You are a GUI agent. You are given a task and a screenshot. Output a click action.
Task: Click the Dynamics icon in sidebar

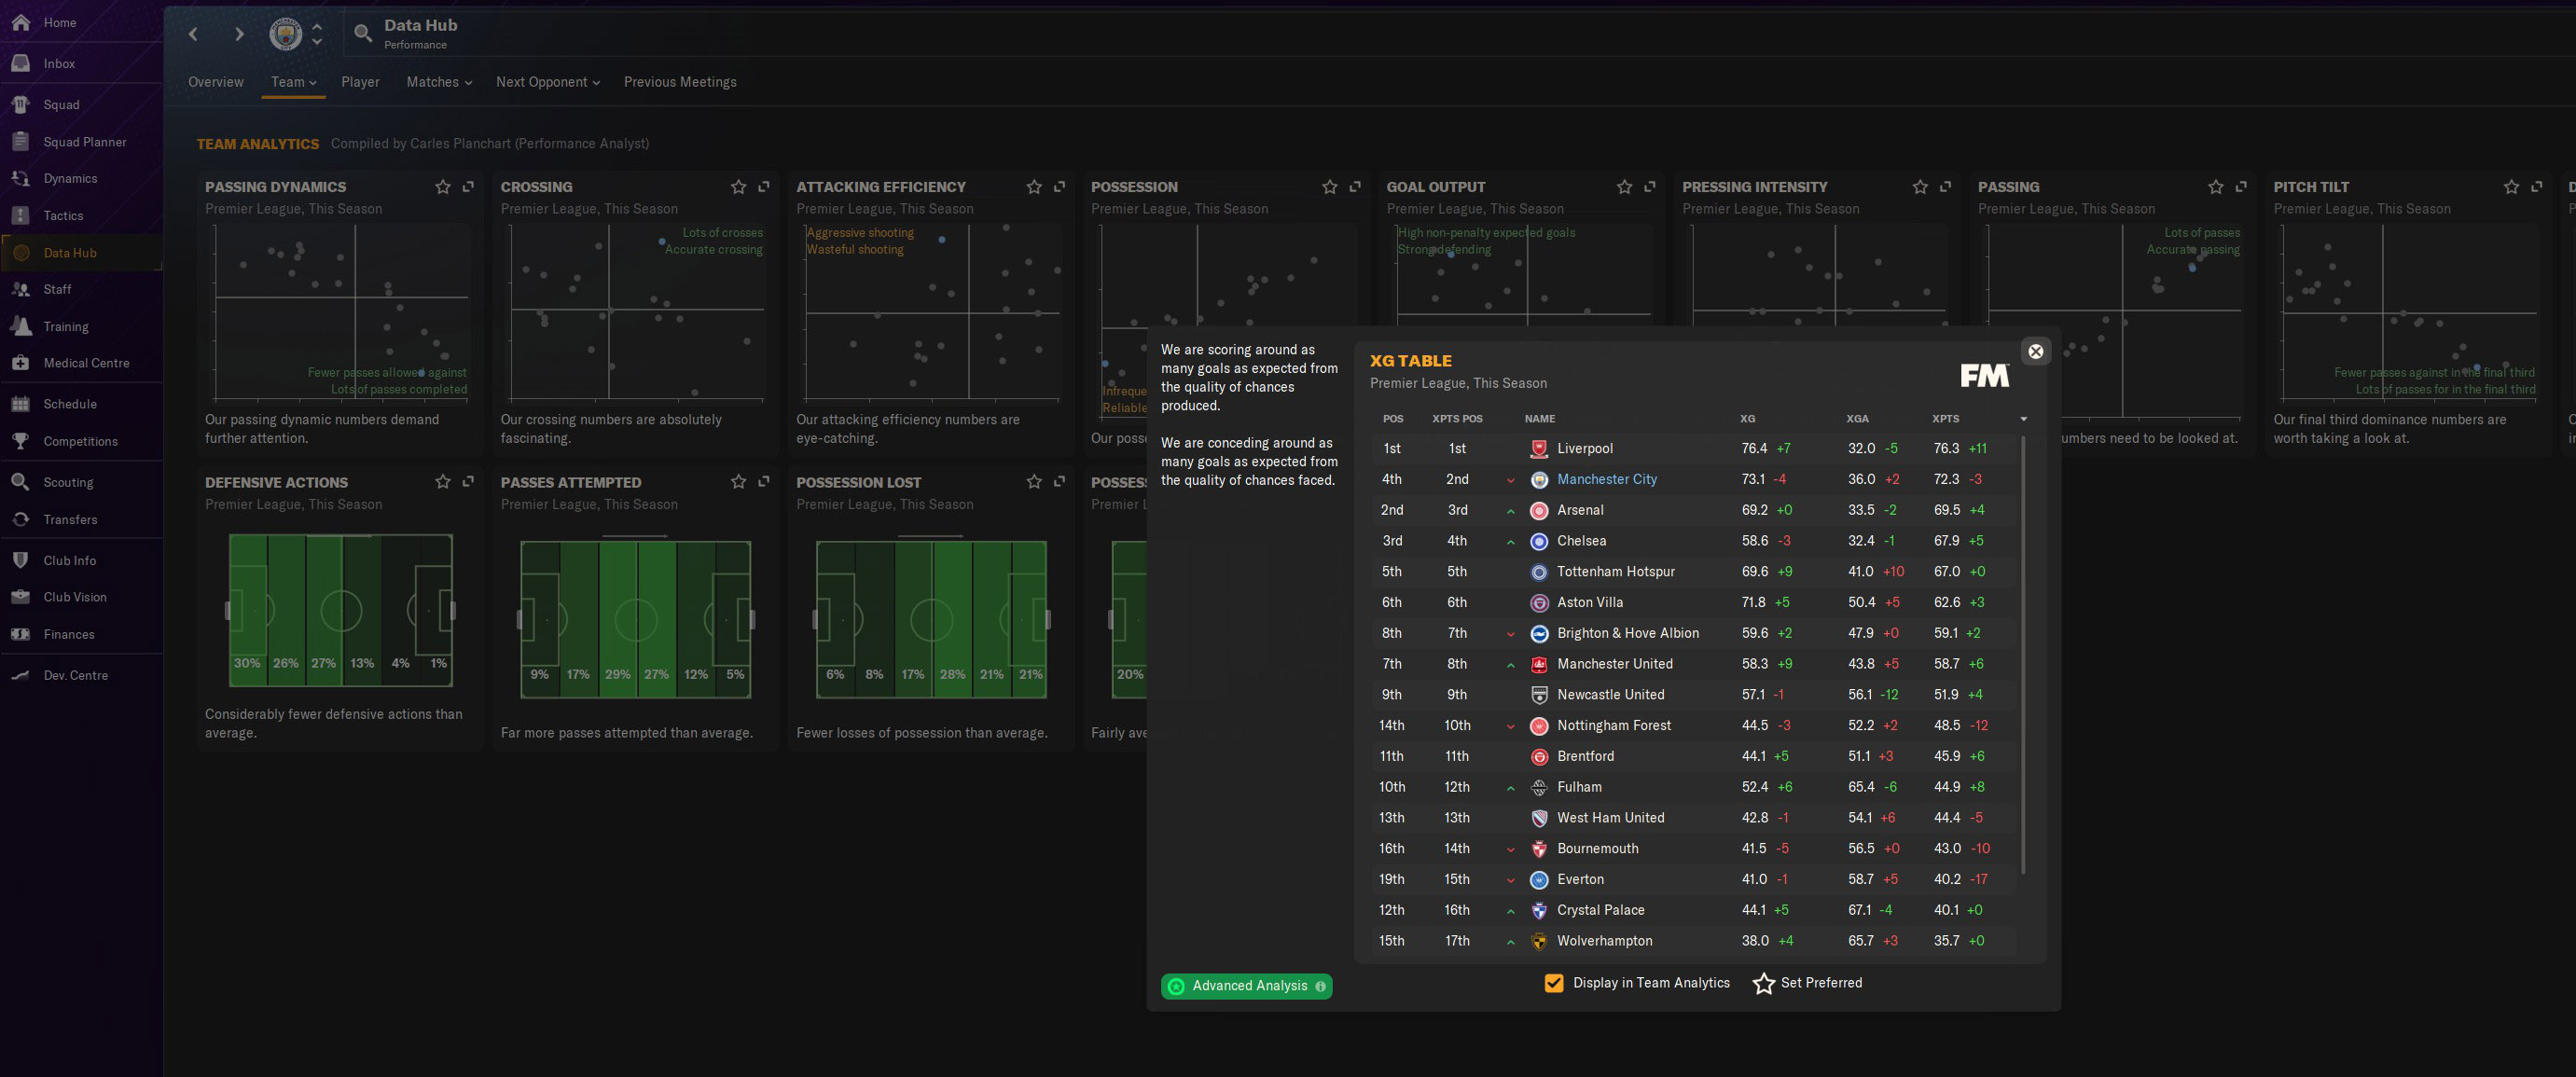pos(20,178)
